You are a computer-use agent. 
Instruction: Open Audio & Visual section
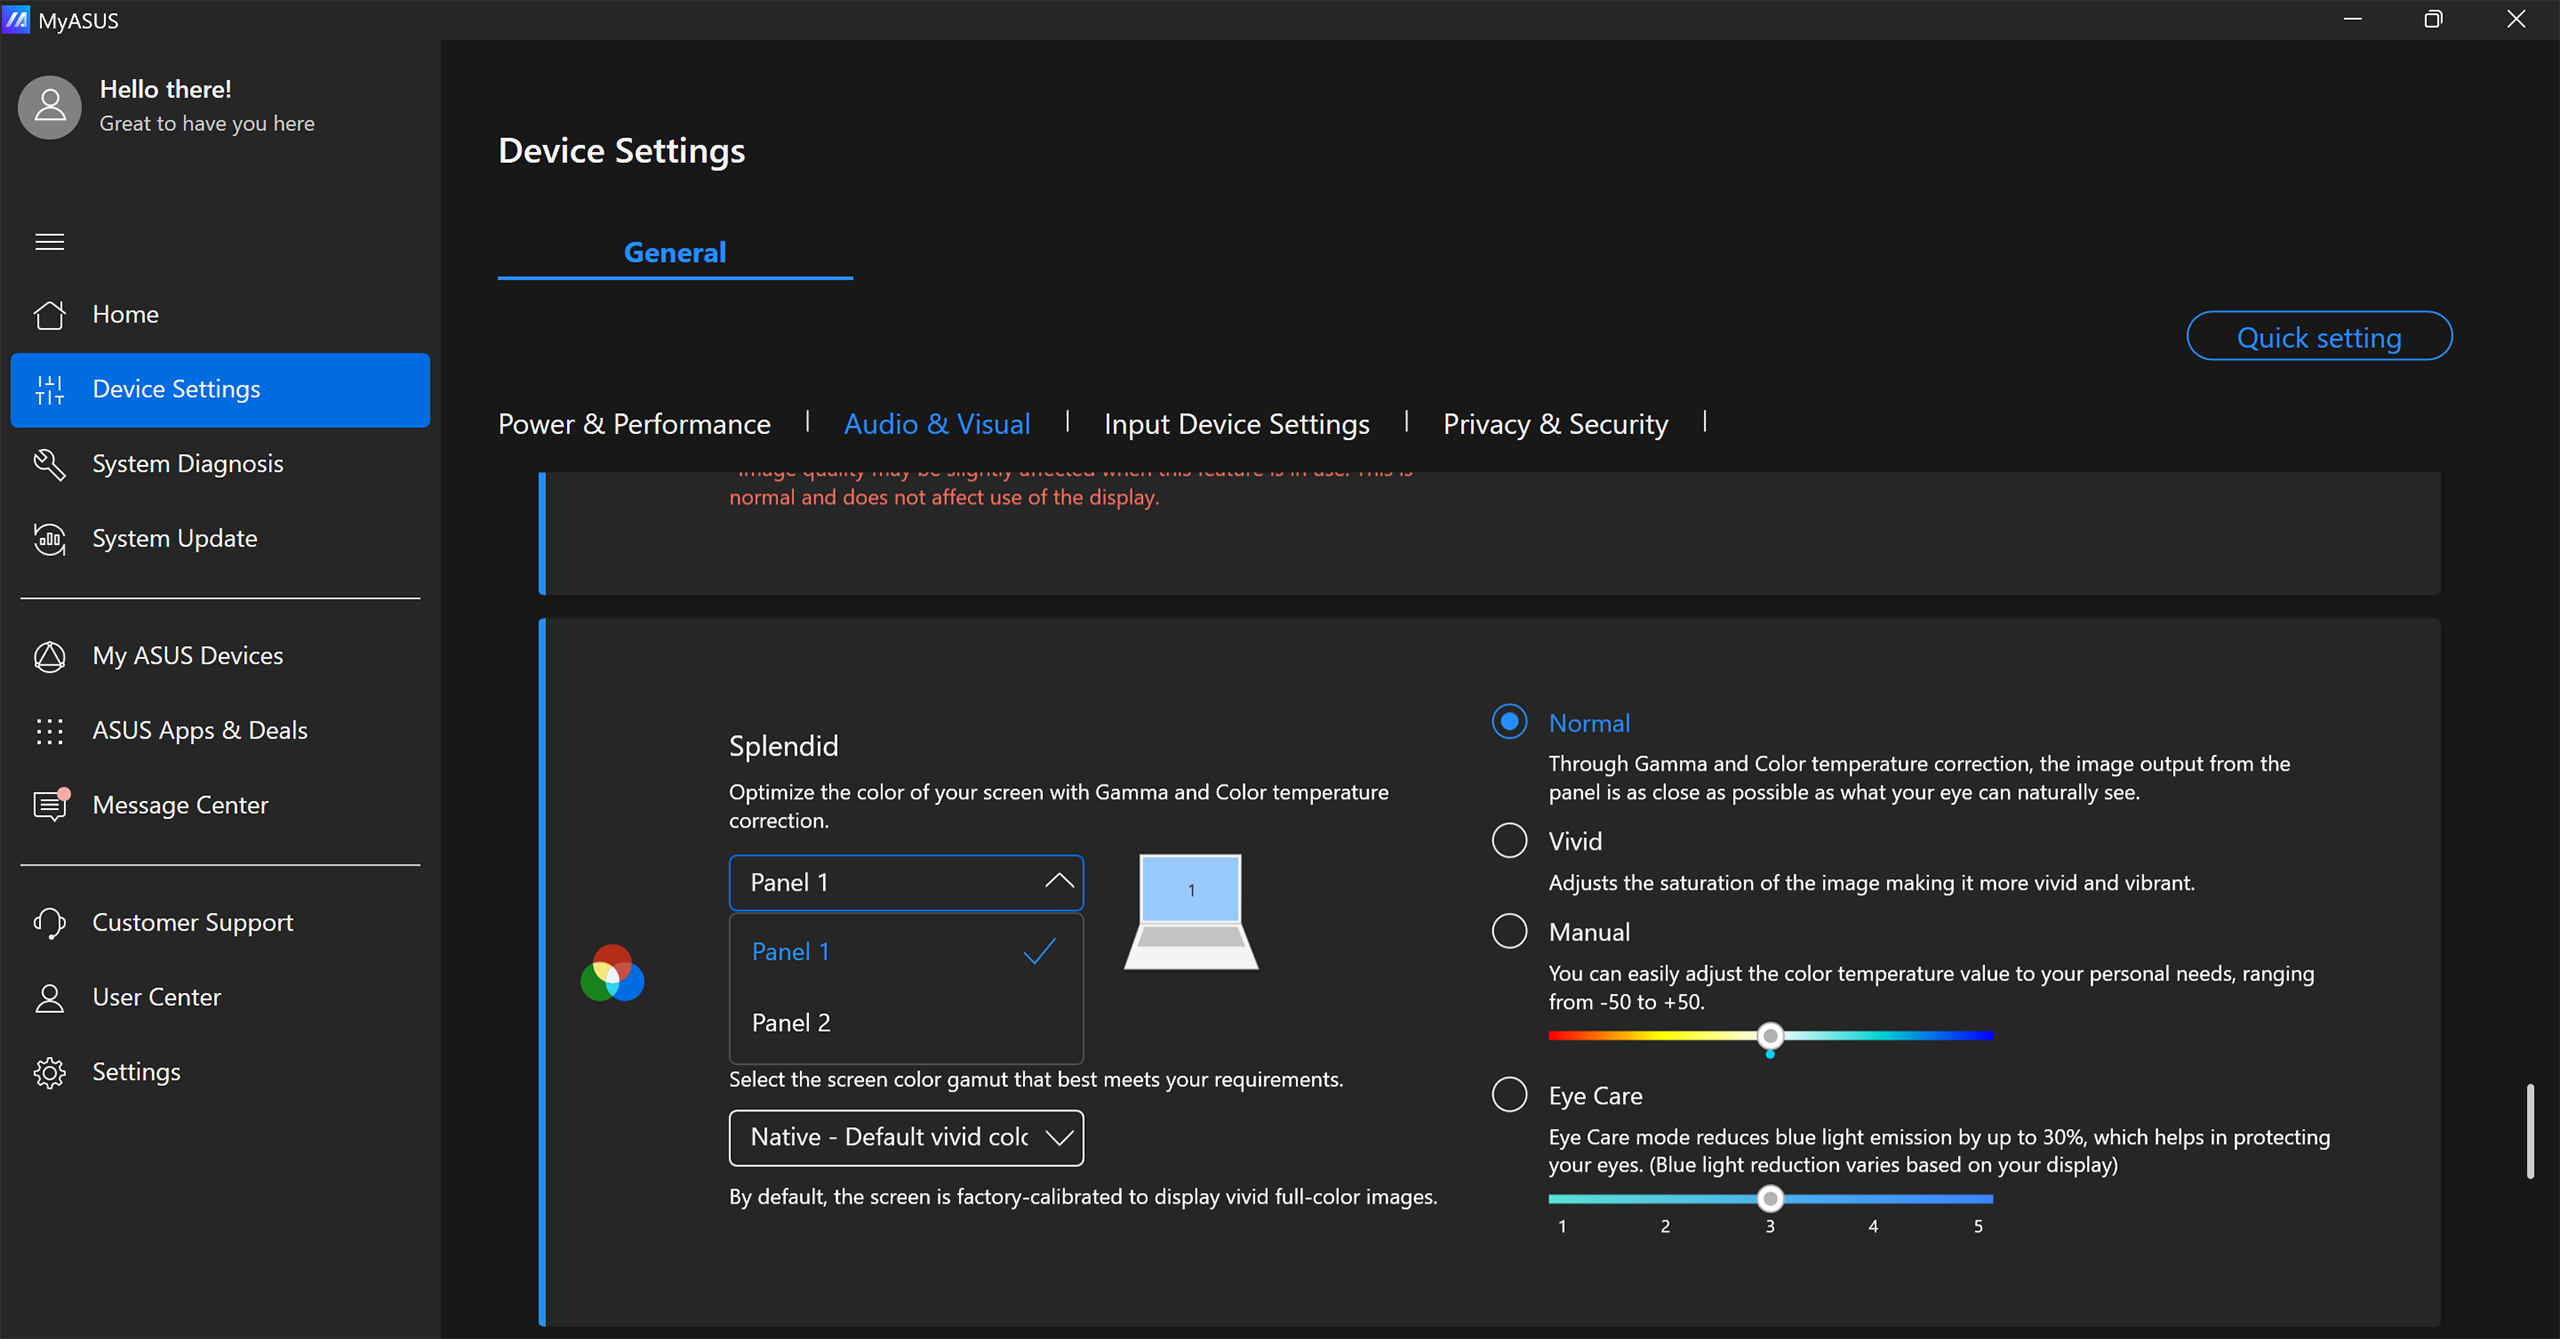coord(937,424)
